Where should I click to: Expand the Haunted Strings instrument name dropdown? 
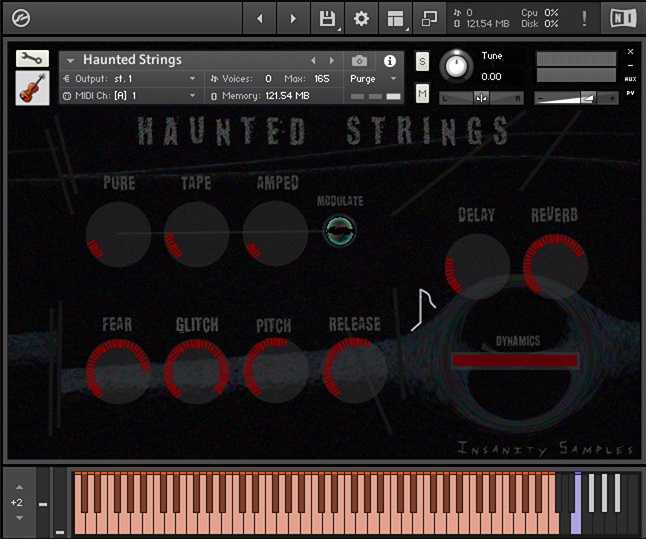(x=70, y=61)
